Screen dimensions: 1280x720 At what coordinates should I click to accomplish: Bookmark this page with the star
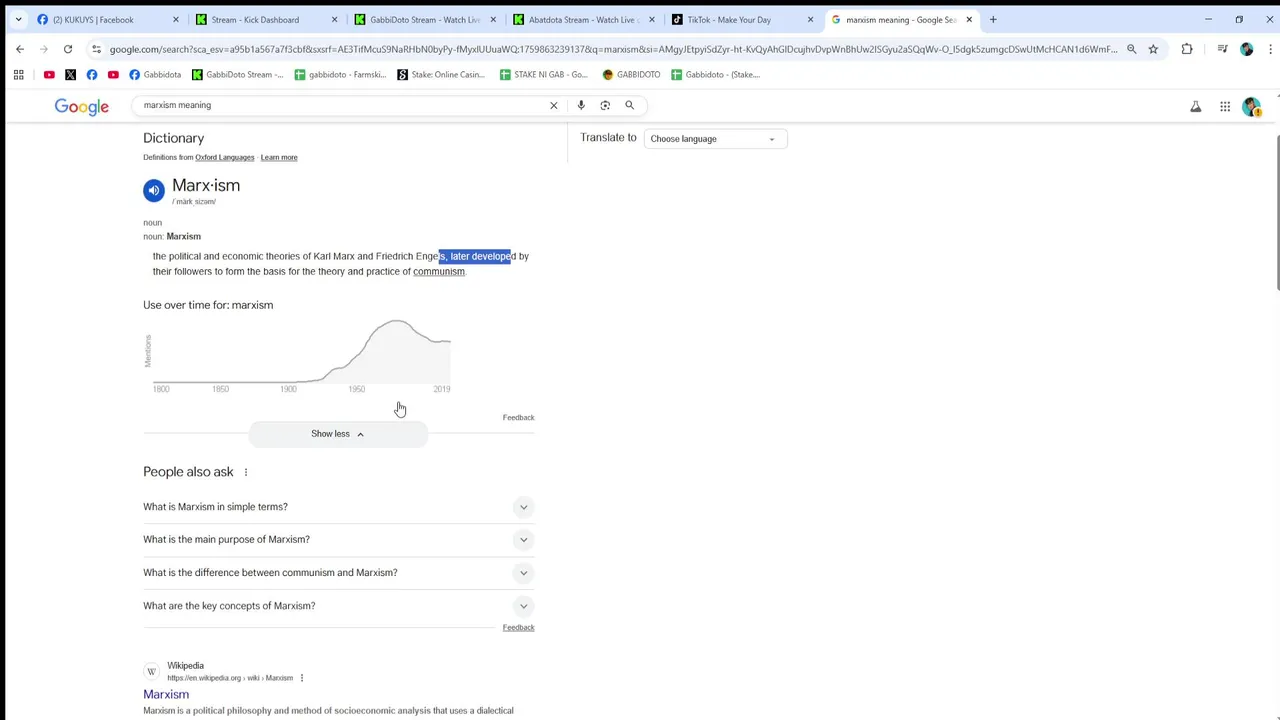[1153, 49]
